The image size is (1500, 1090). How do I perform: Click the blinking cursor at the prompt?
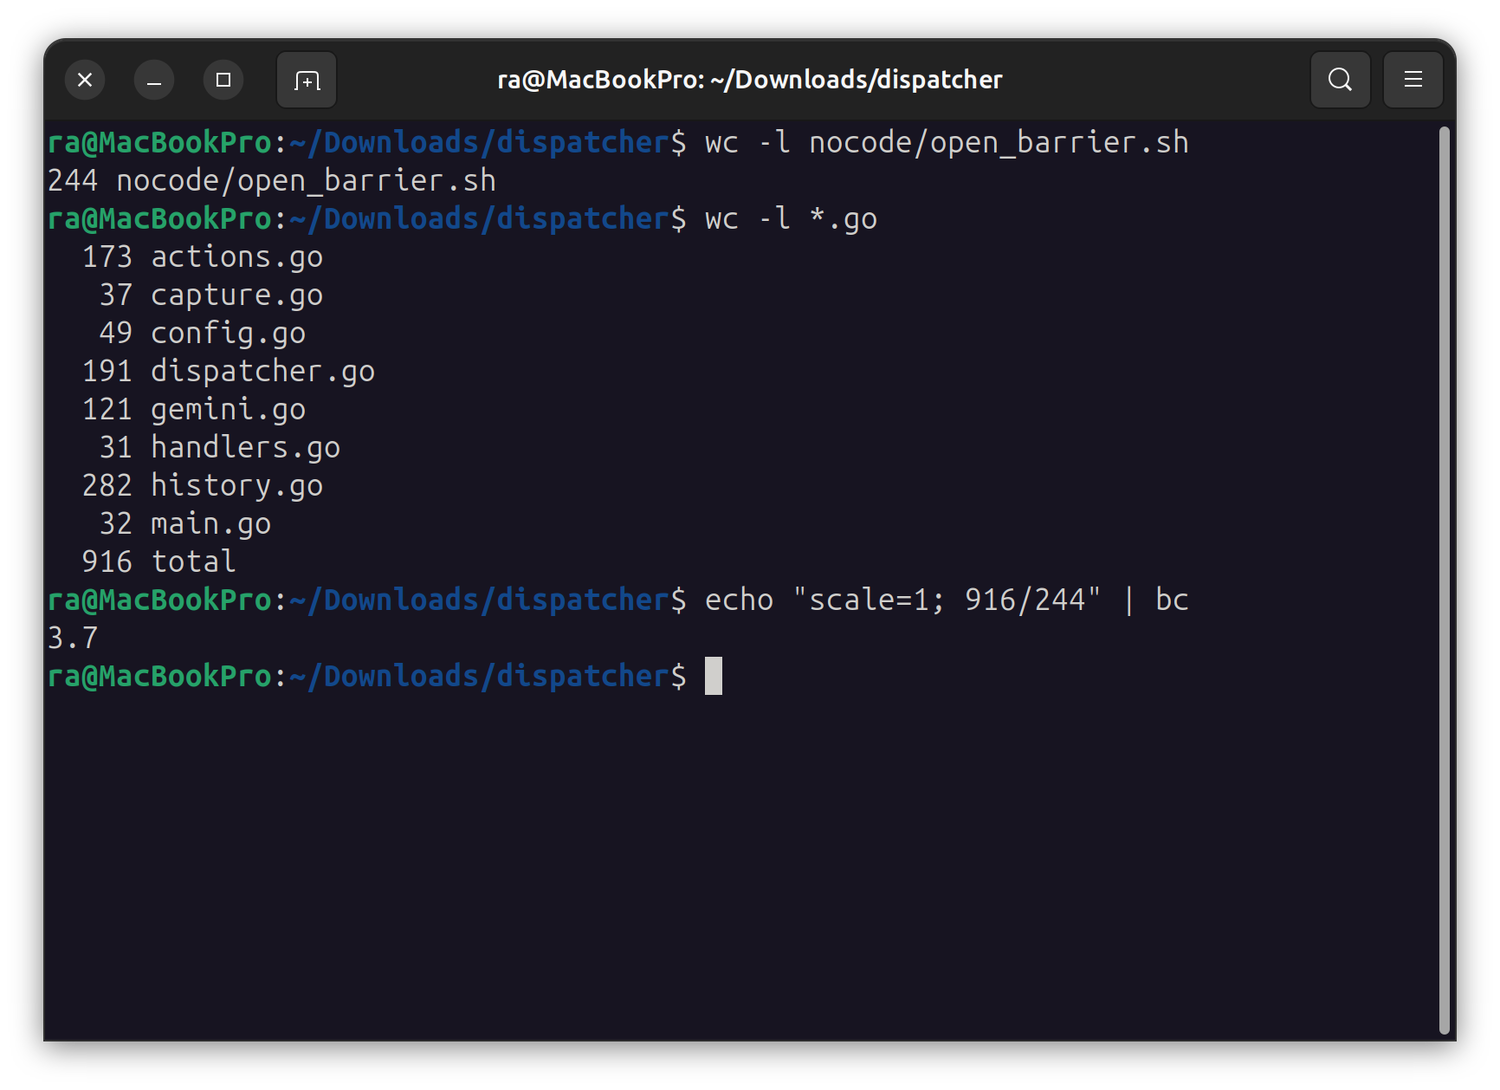click(713, 676)
